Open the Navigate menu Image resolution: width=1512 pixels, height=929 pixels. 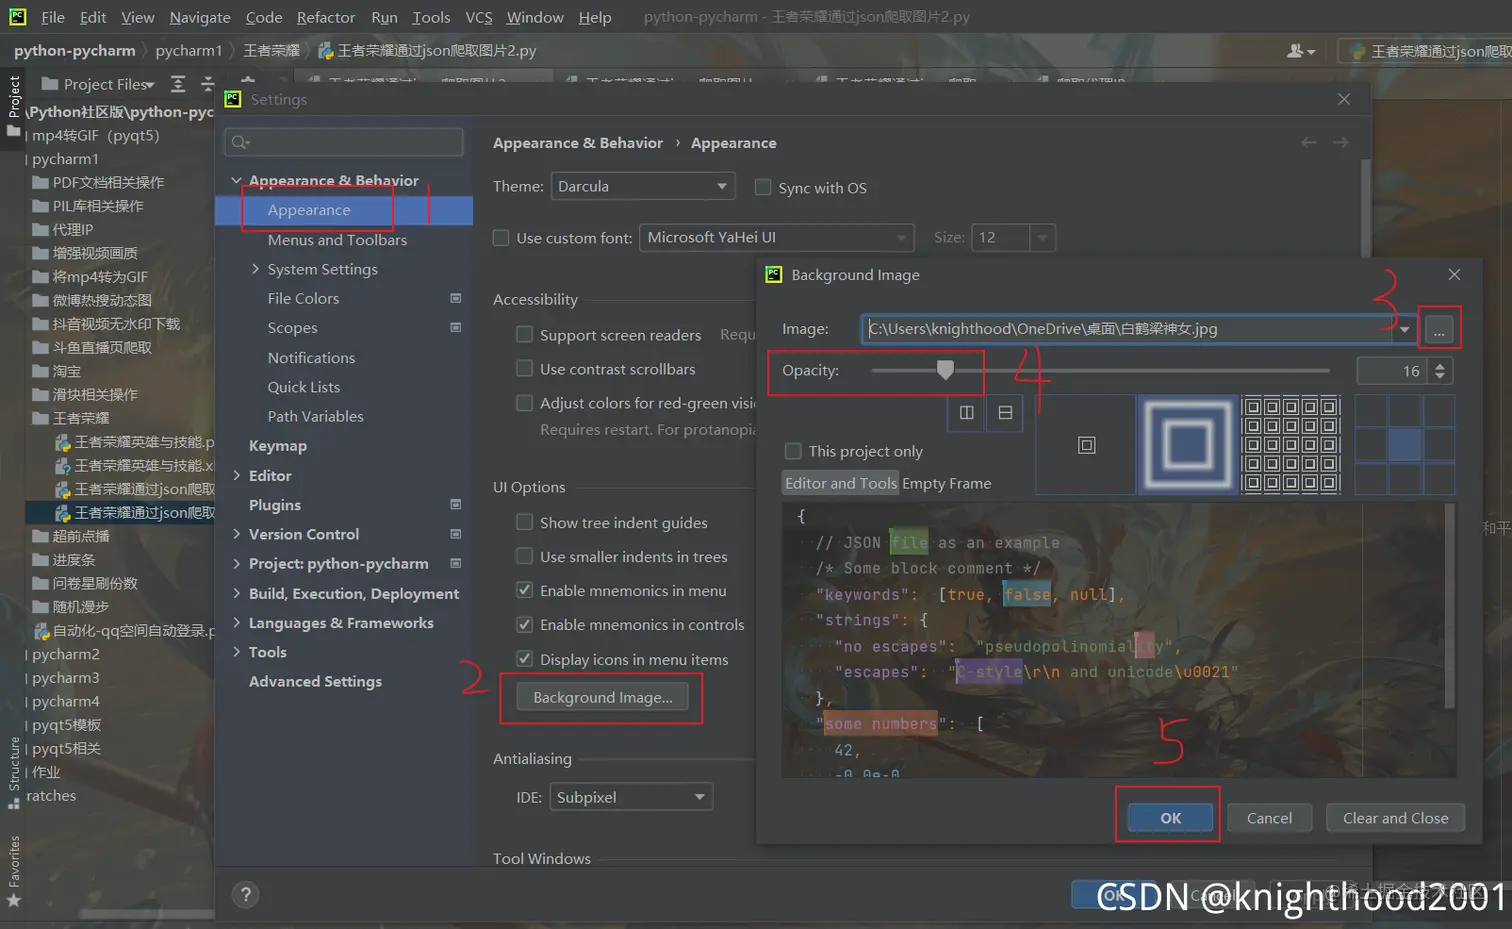point(200,17)
